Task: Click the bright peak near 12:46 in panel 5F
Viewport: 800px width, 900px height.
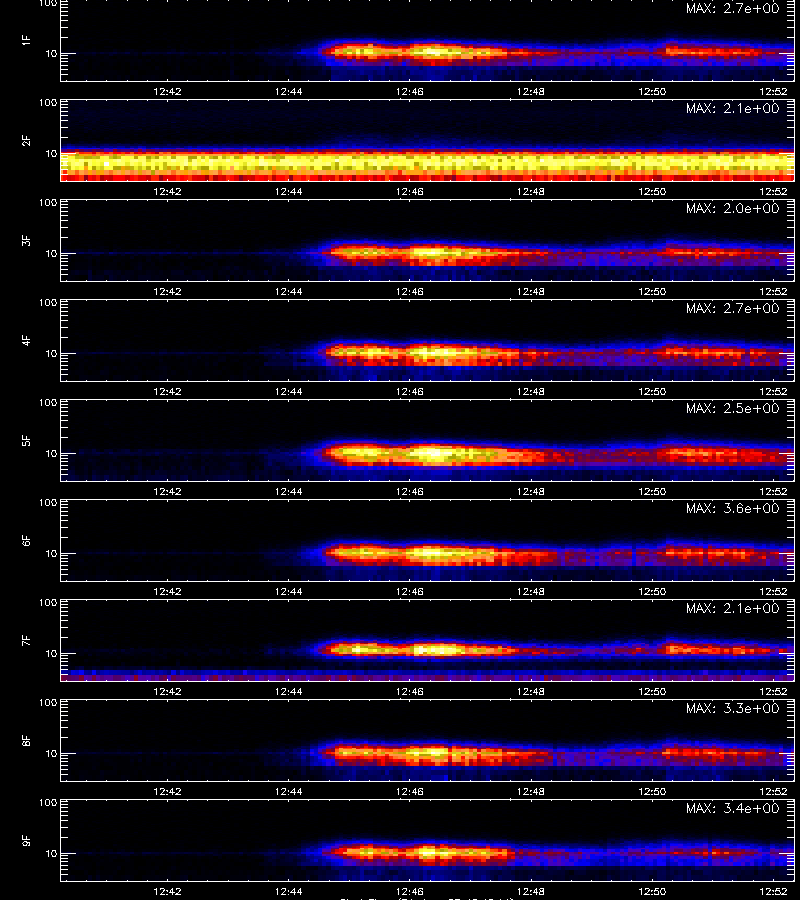Action: [433, 453]
